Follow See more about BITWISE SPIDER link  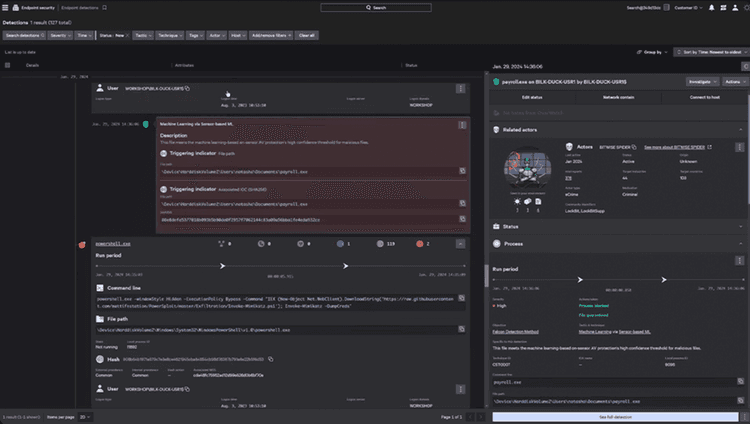[x=674, y=147]
